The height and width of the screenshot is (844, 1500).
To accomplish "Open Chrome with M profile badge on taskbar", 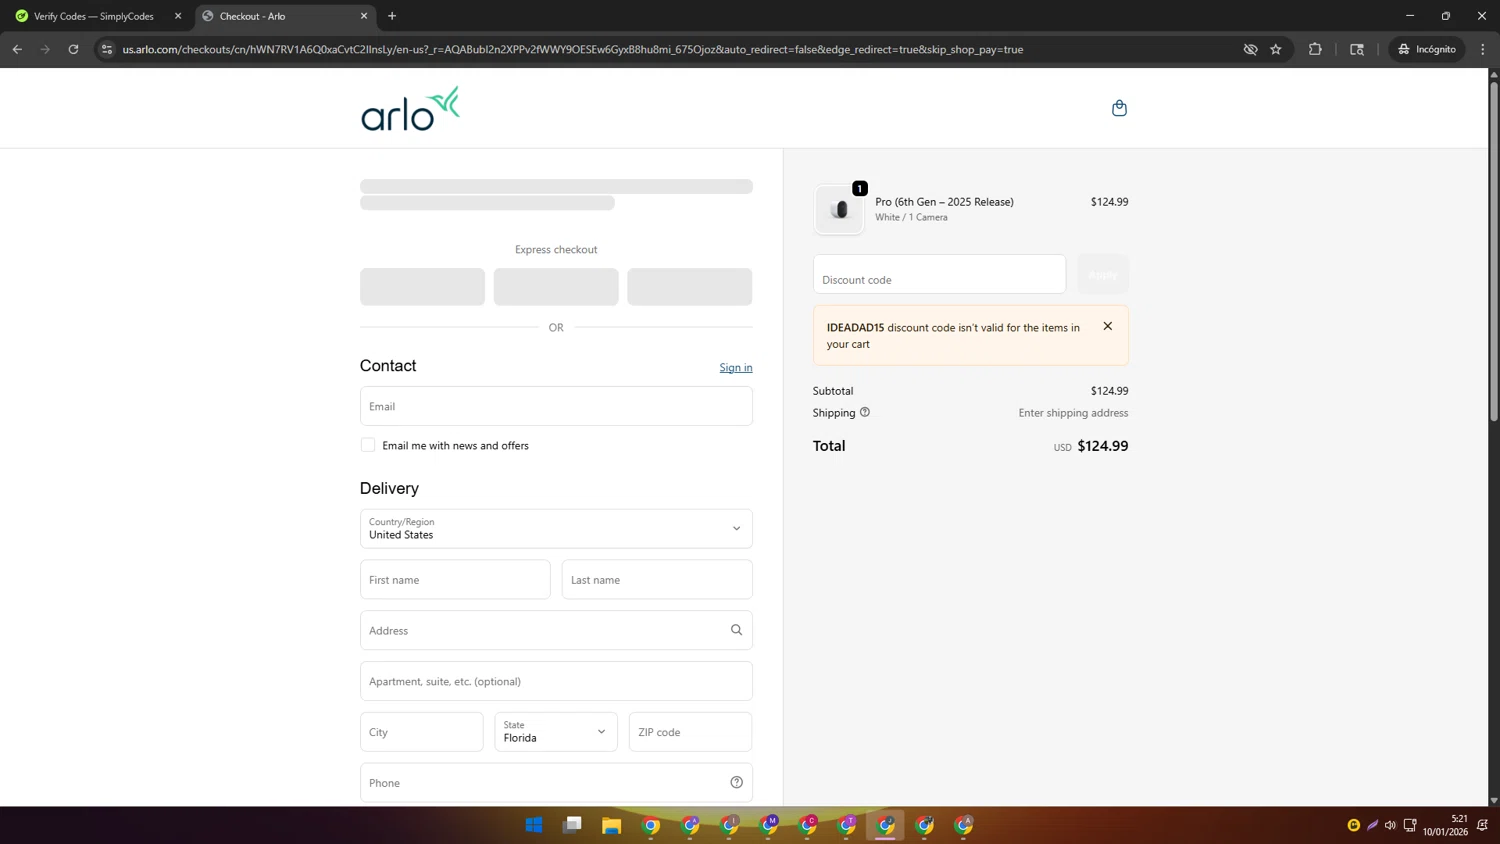I will (769, 825).
